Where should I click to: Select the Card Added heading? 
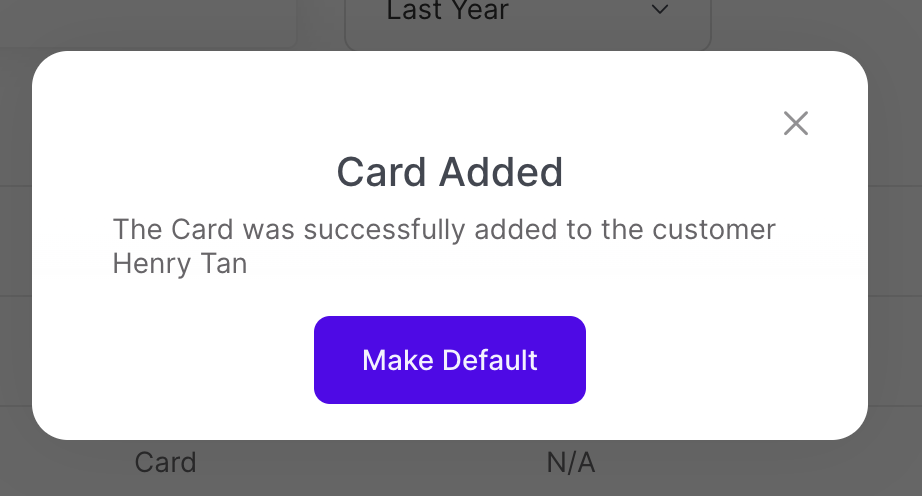click(450, 172)
